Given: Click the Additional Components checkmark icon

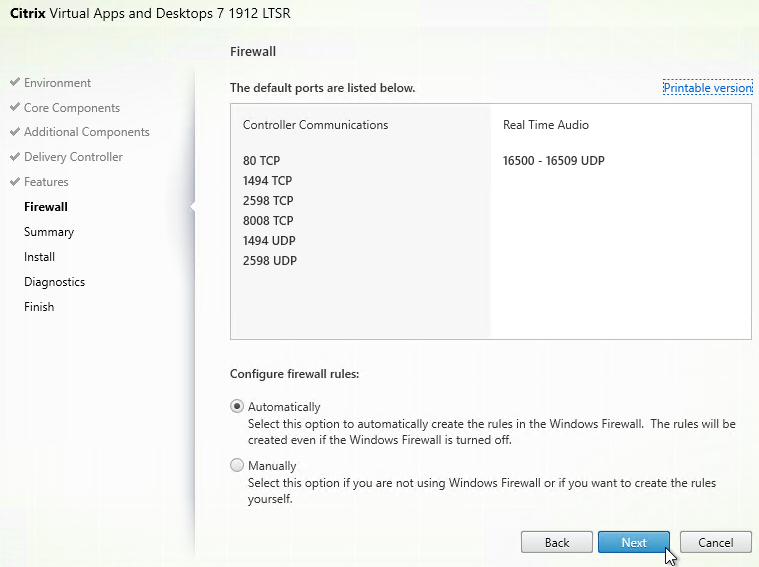Looking at the screenshot, I should pos(14,132).
